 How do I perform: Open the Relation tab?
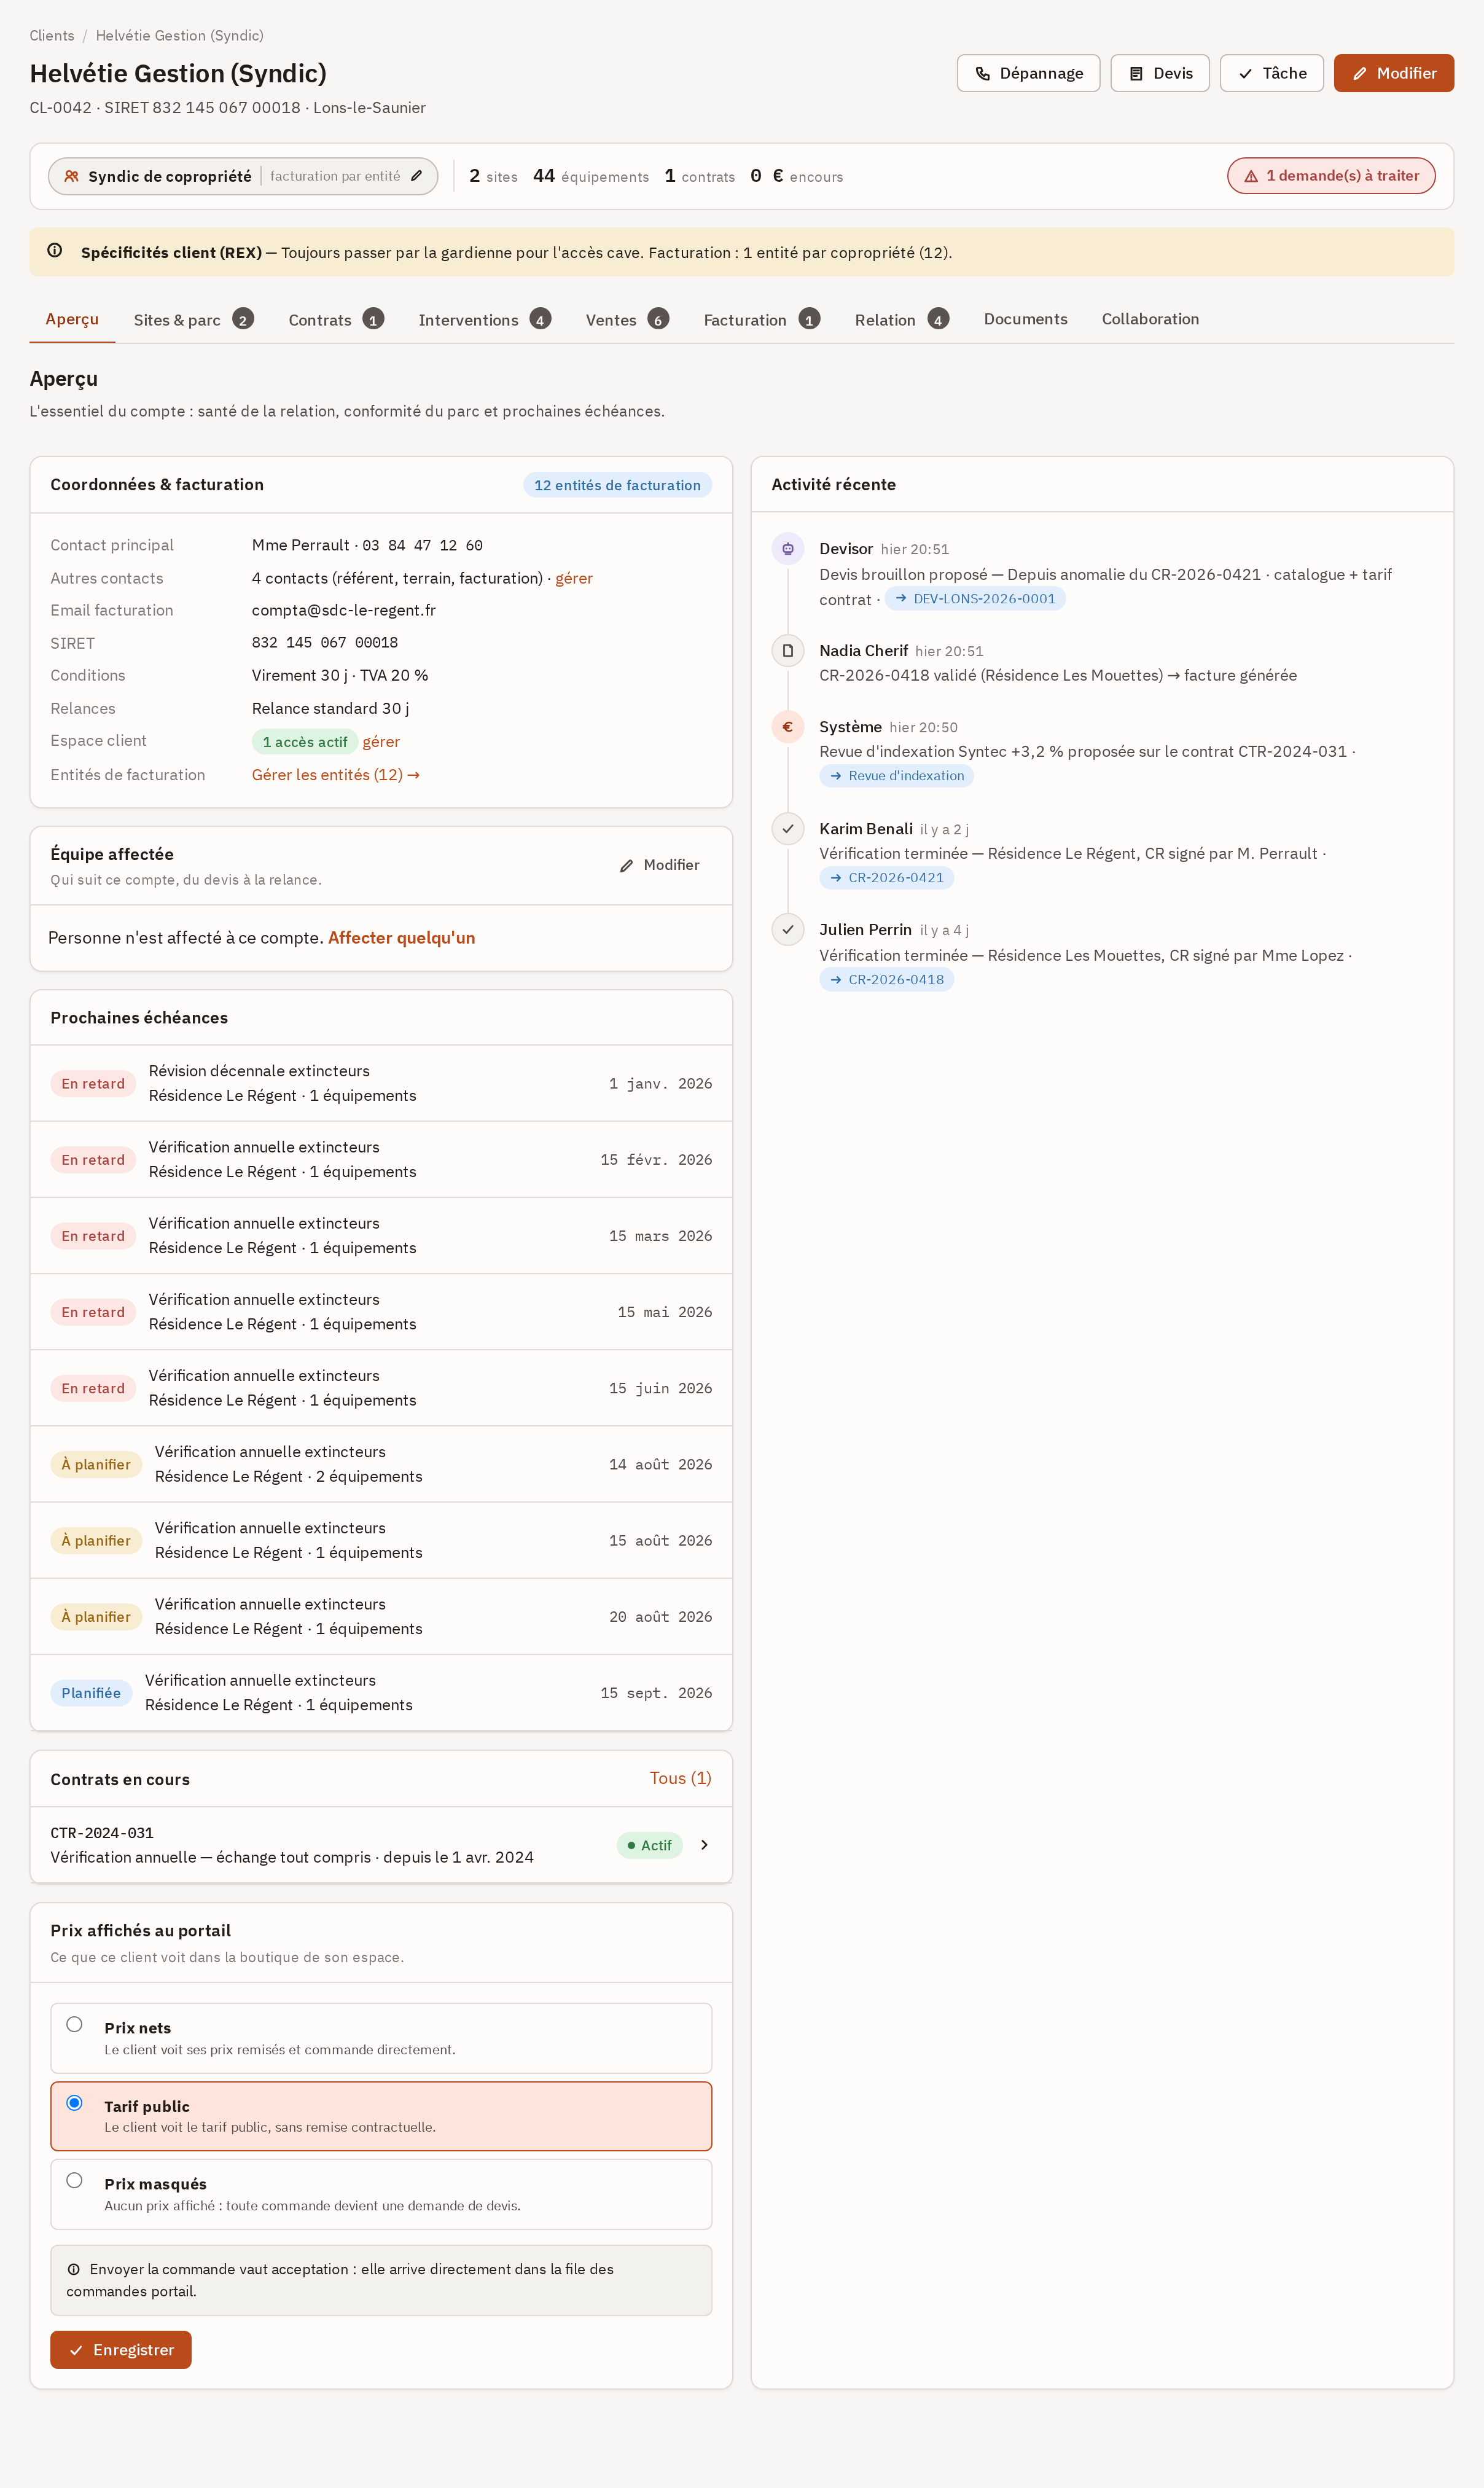[x=901, y=319]
